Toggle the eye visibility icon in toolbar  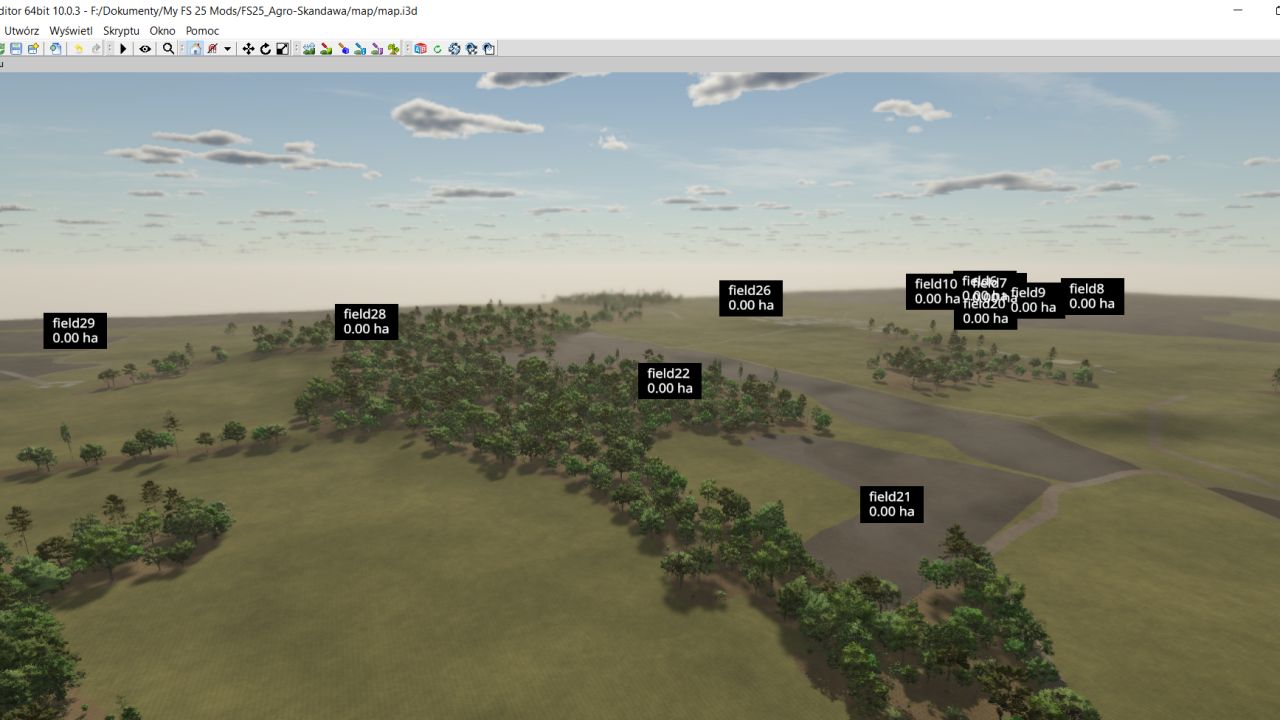point(145,48)
